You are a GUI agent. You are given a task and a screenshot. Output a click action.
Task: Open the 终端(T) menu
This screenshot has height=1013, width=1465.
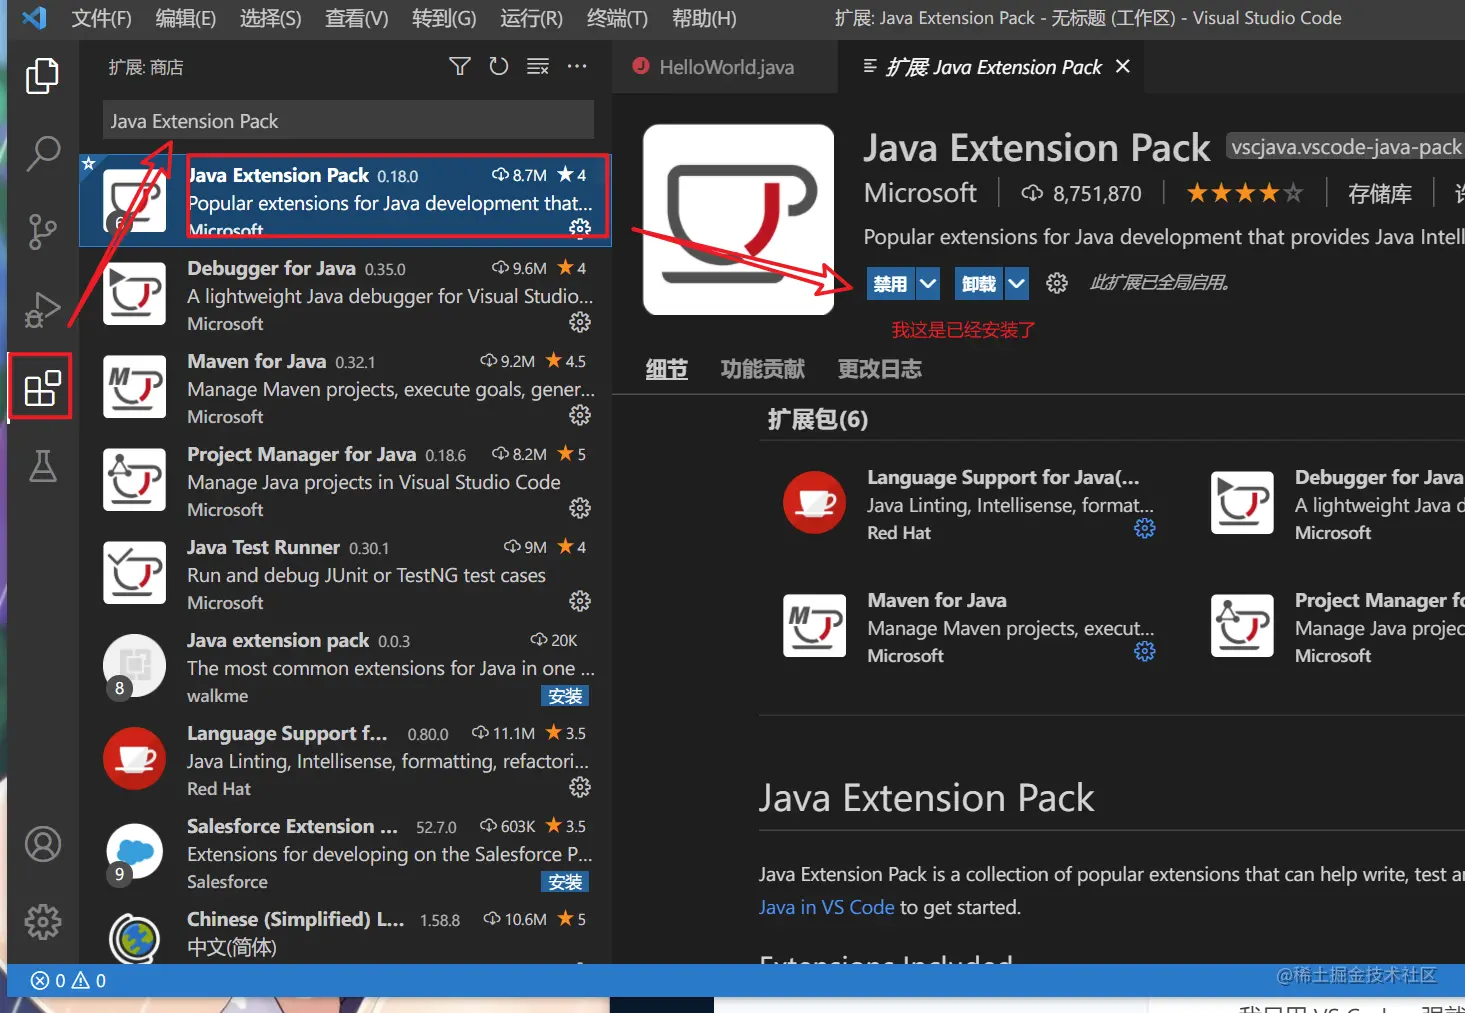tap(618, 18)
